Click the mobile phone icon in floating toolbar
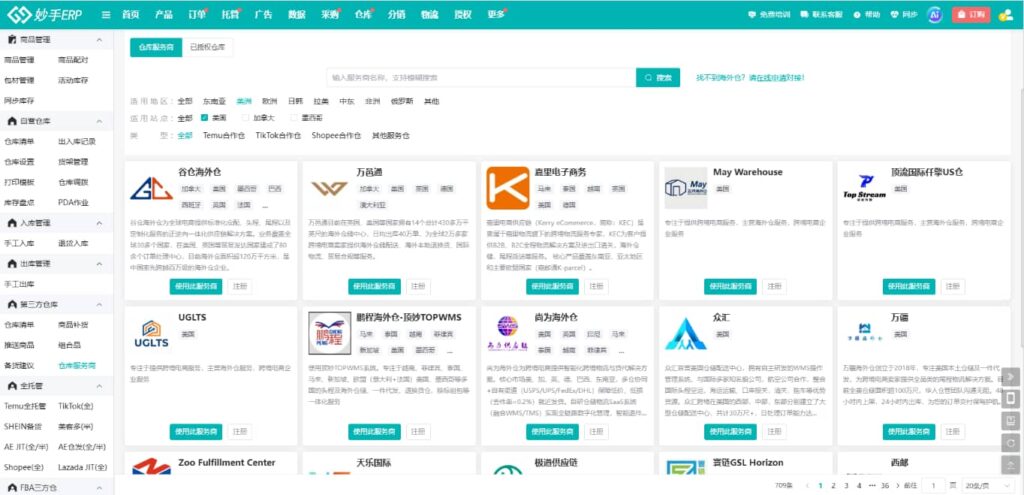1024x495 pixels. click(1010, 398)
